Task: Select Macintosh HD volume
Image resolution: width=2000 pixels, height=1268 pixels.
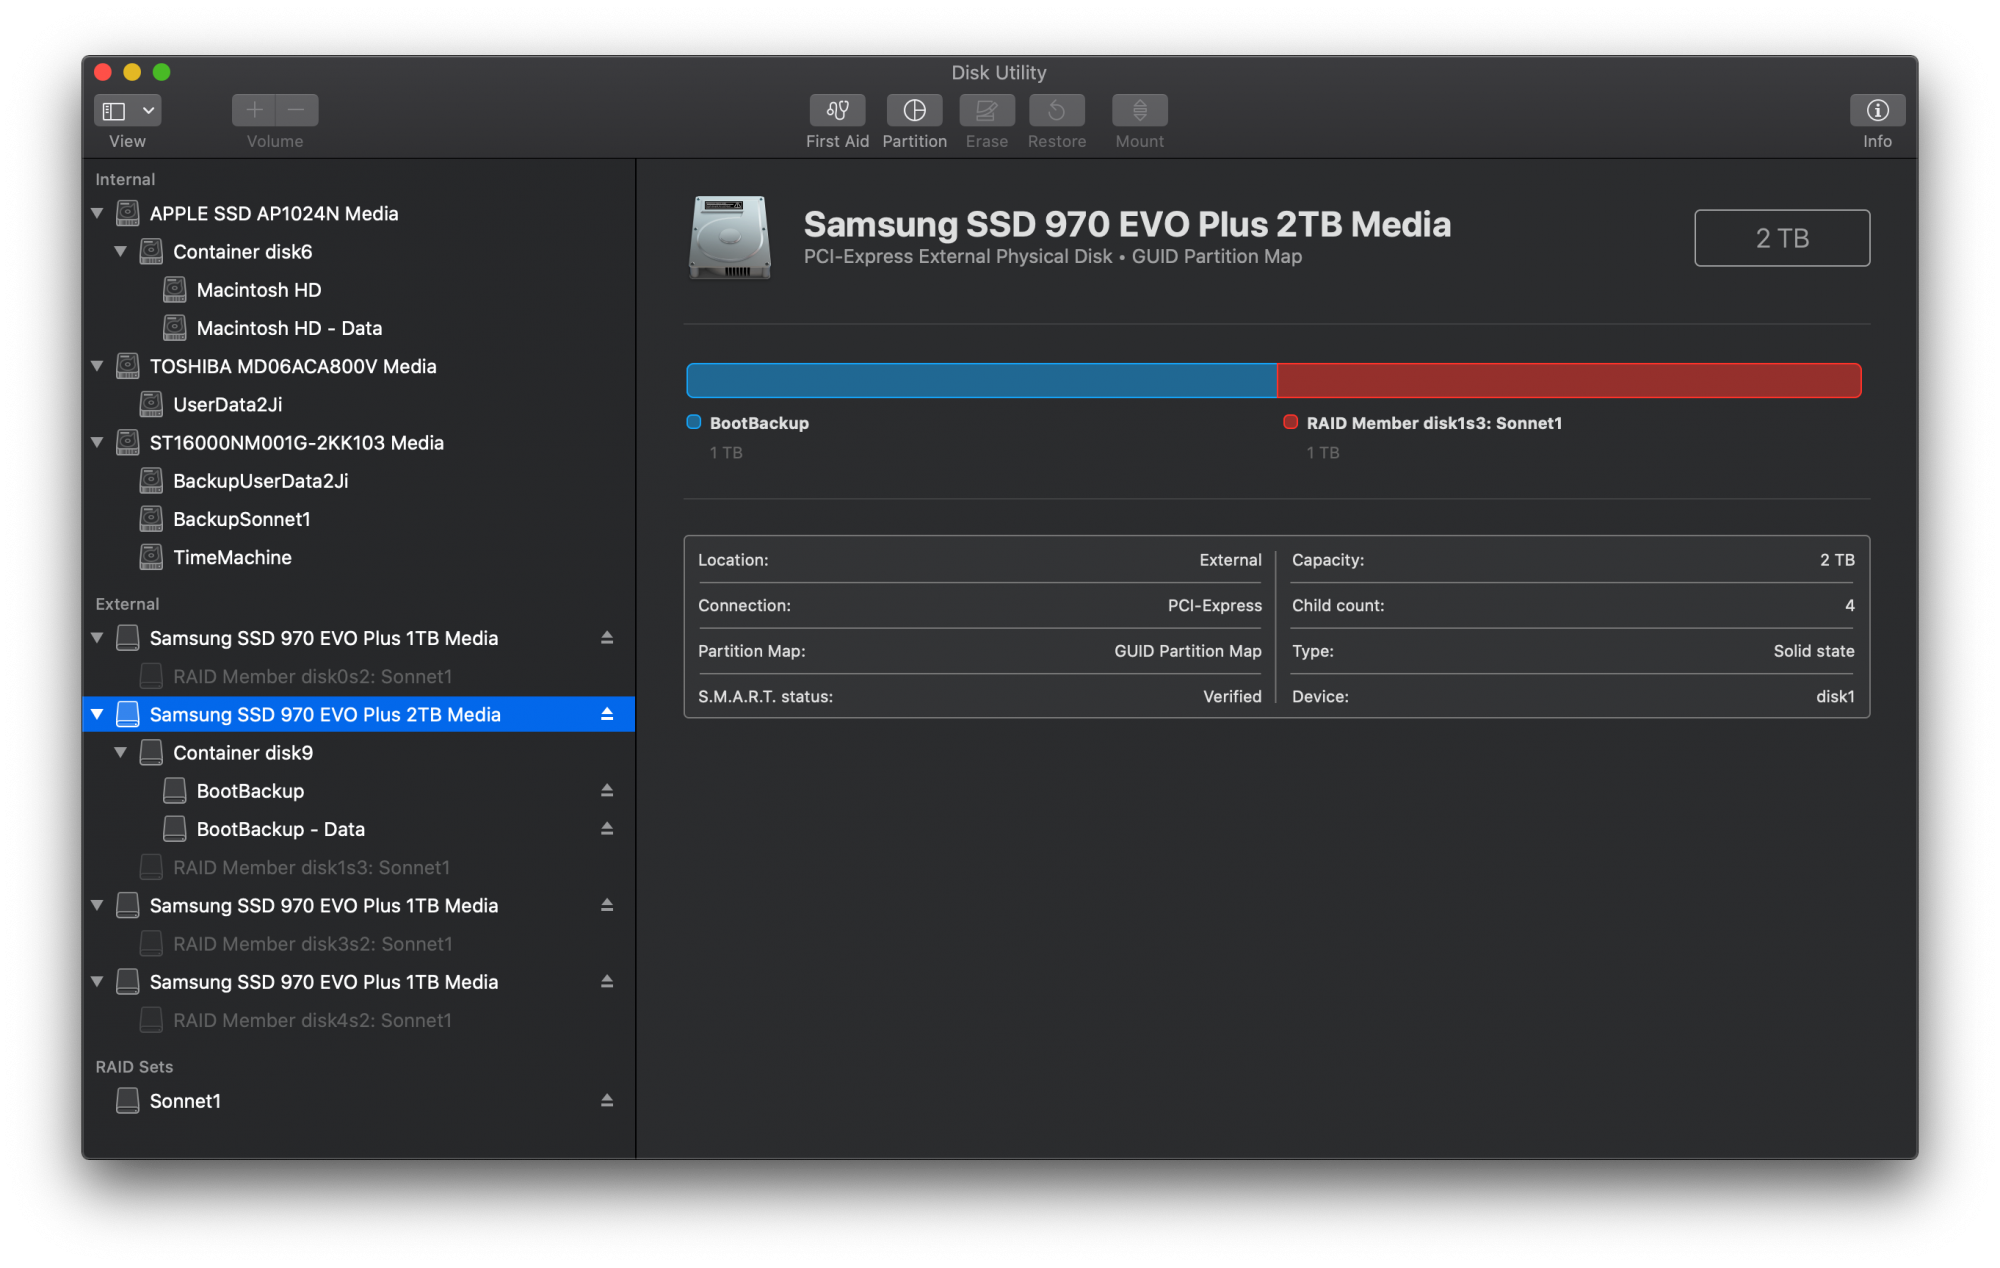Action: tap(358, 290)
